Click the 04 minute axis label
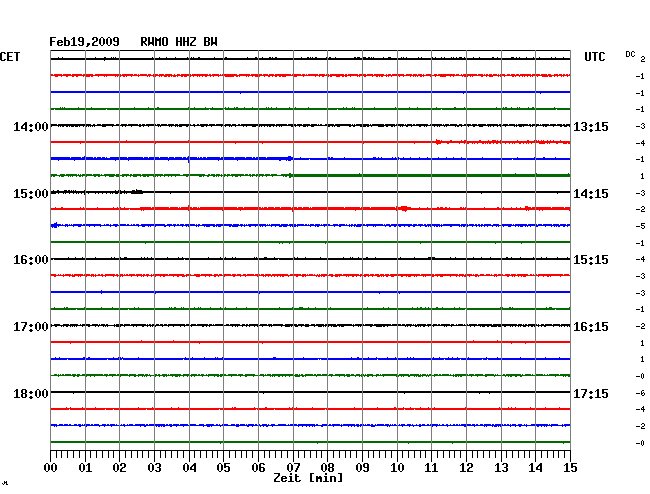The height and width of the screenshot is (494, 650). [189, 467]
